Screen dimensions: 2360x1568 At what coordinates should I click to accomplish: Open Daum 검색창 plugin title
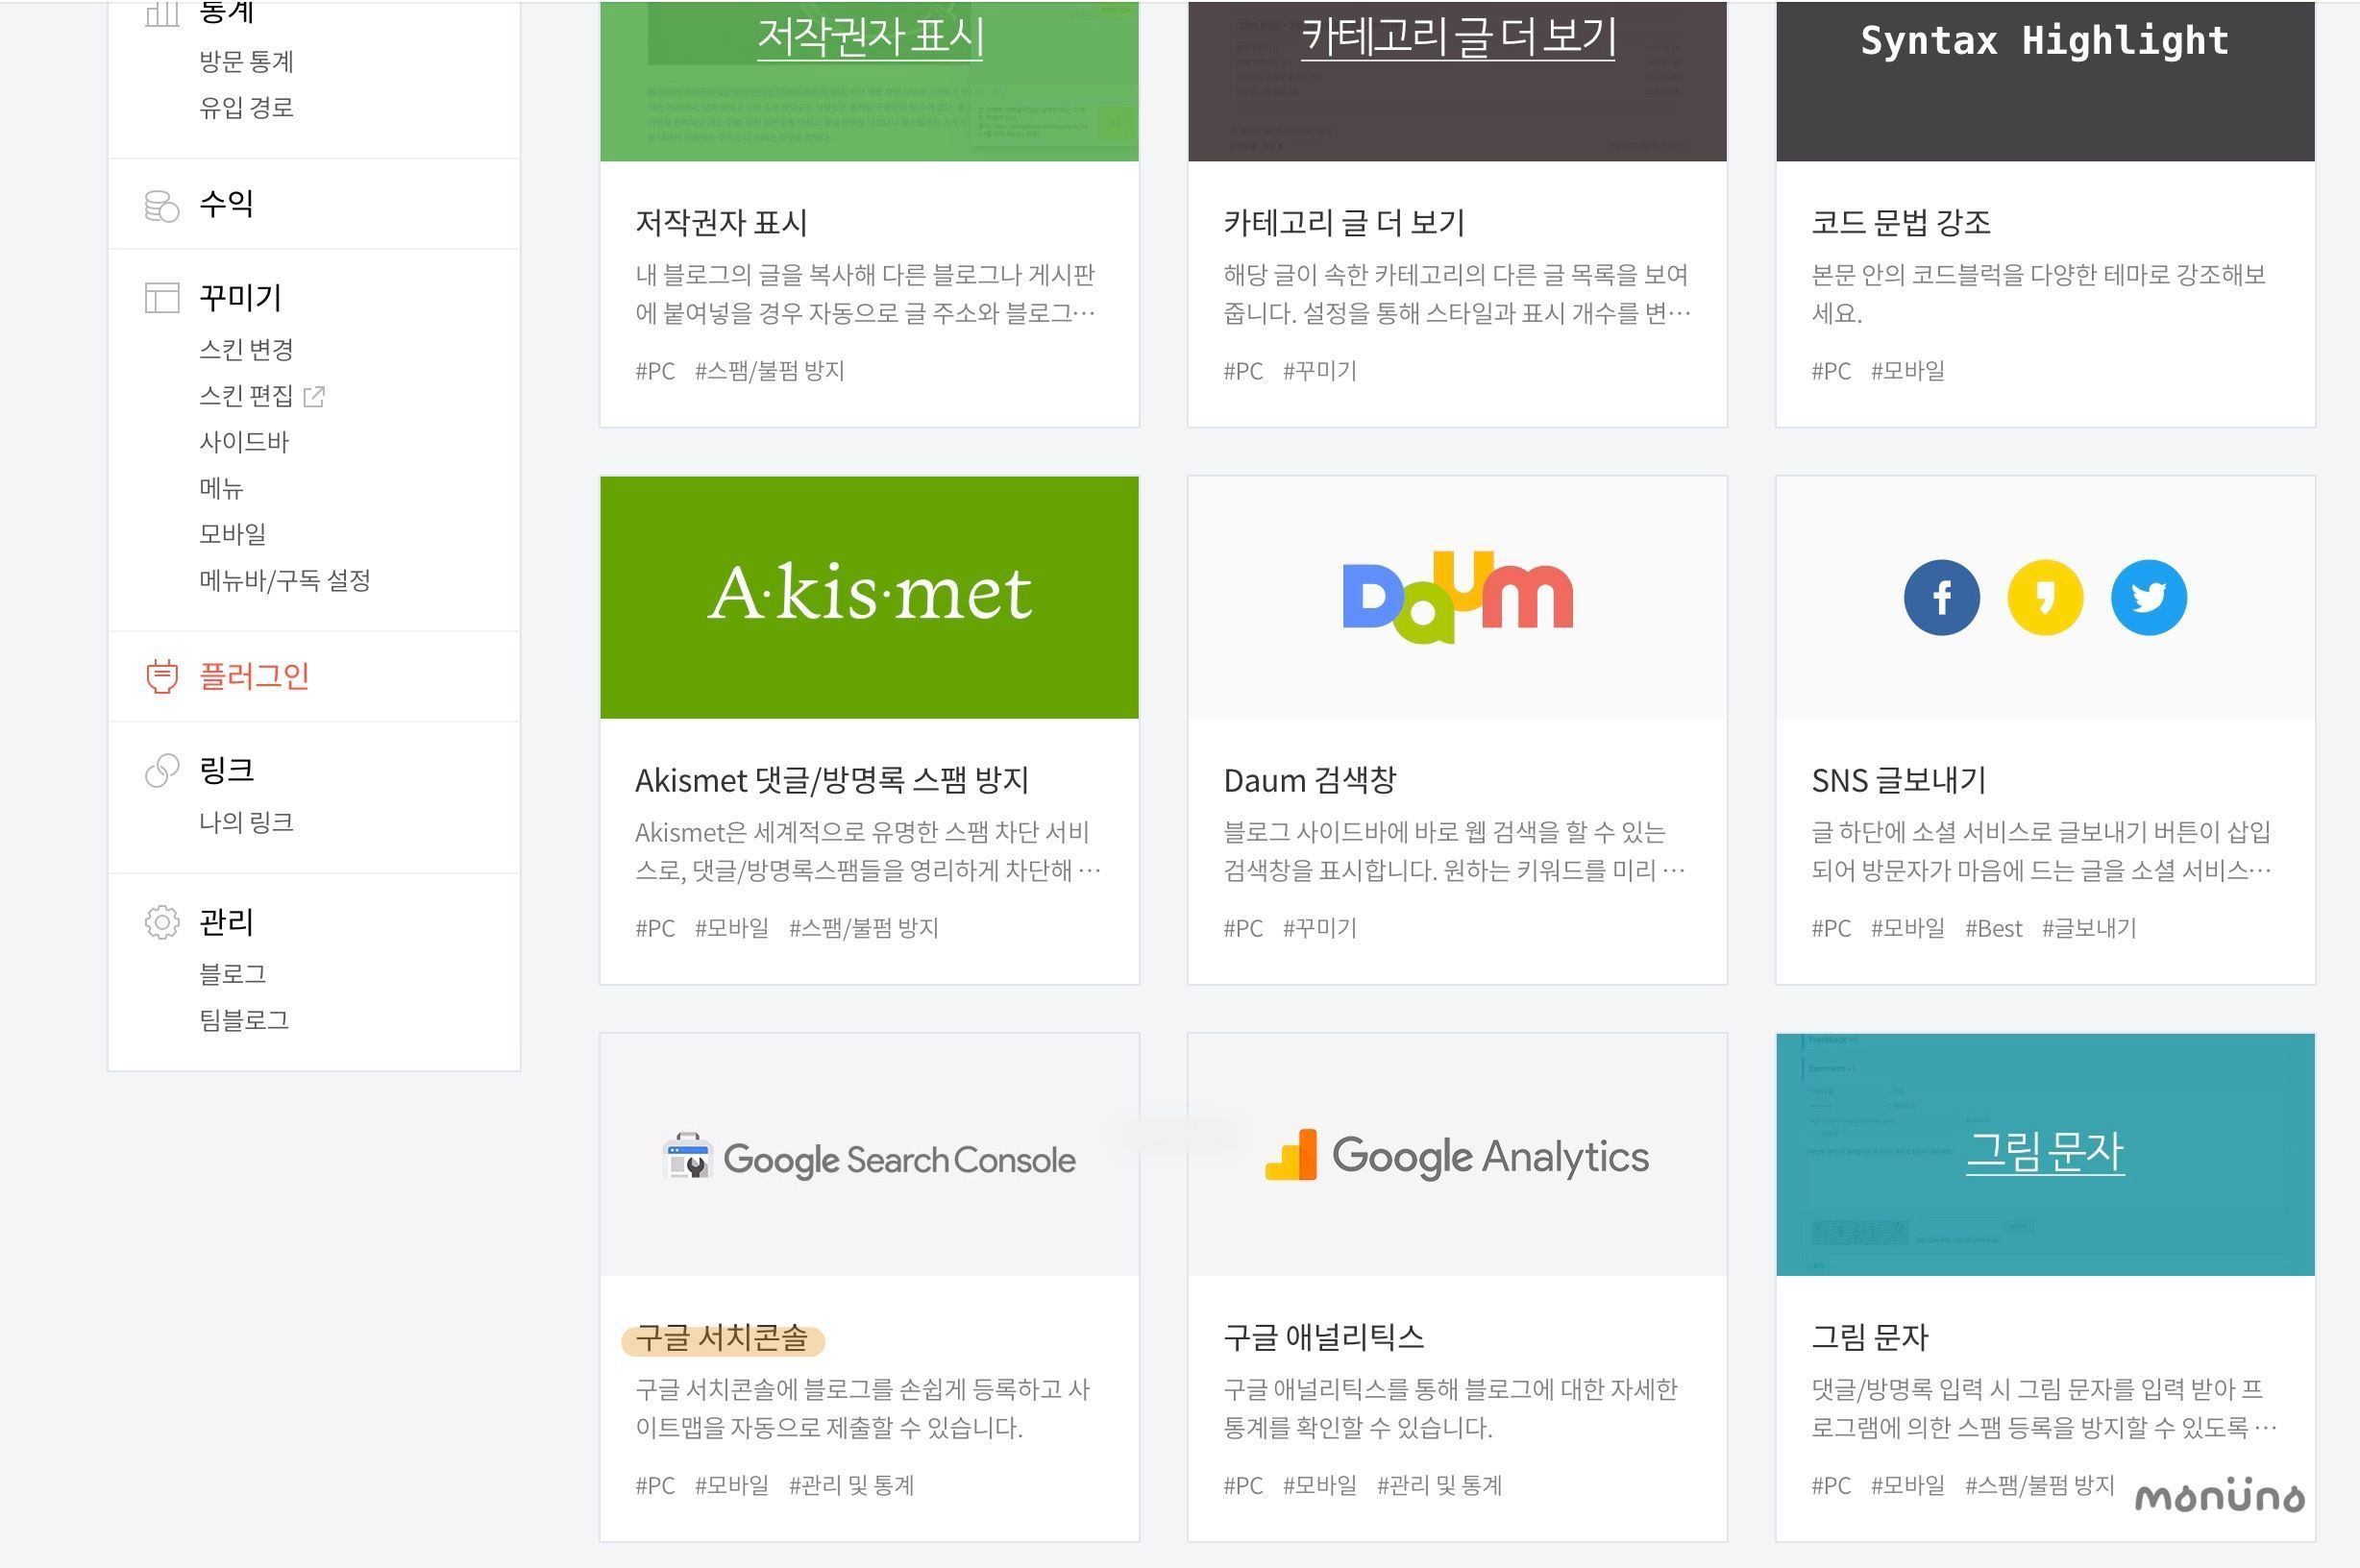click(x=1309, y=780)
